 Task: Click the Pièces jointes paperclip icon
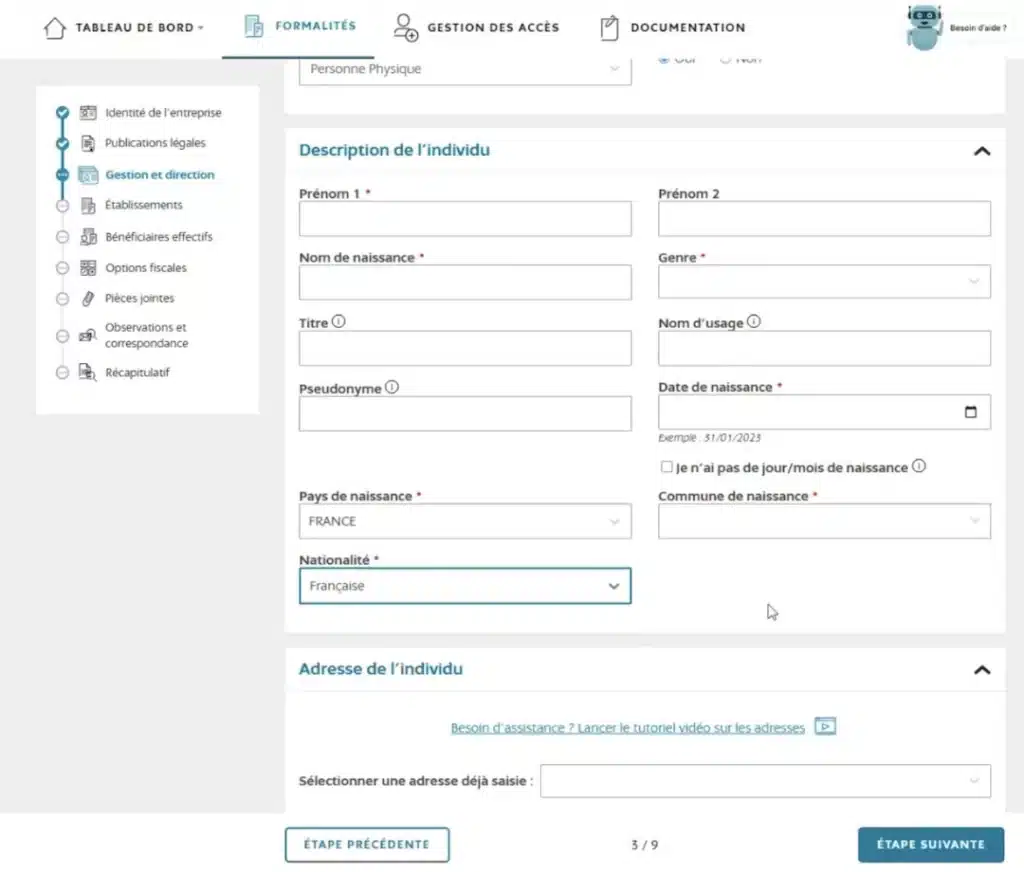coord(88,298)
